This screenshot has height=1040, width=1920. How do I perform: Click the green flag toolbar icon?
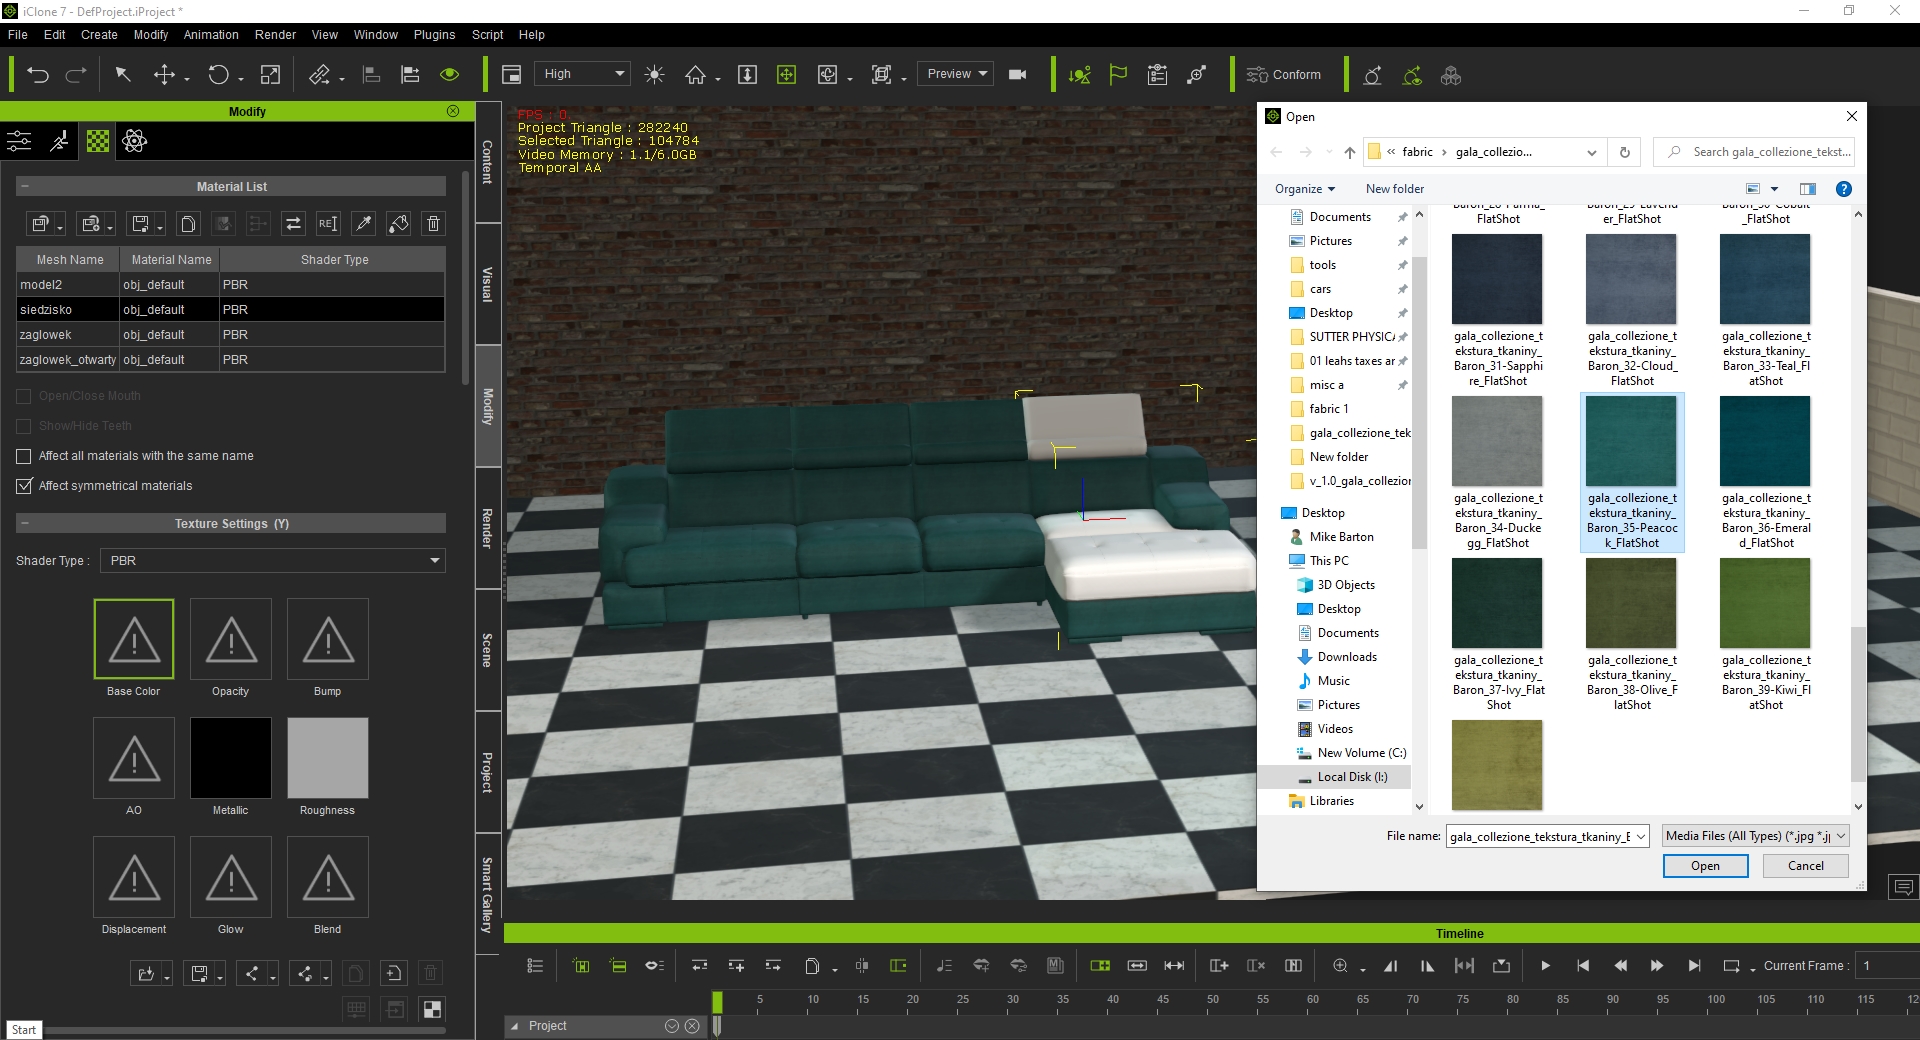coord(1118,75)
